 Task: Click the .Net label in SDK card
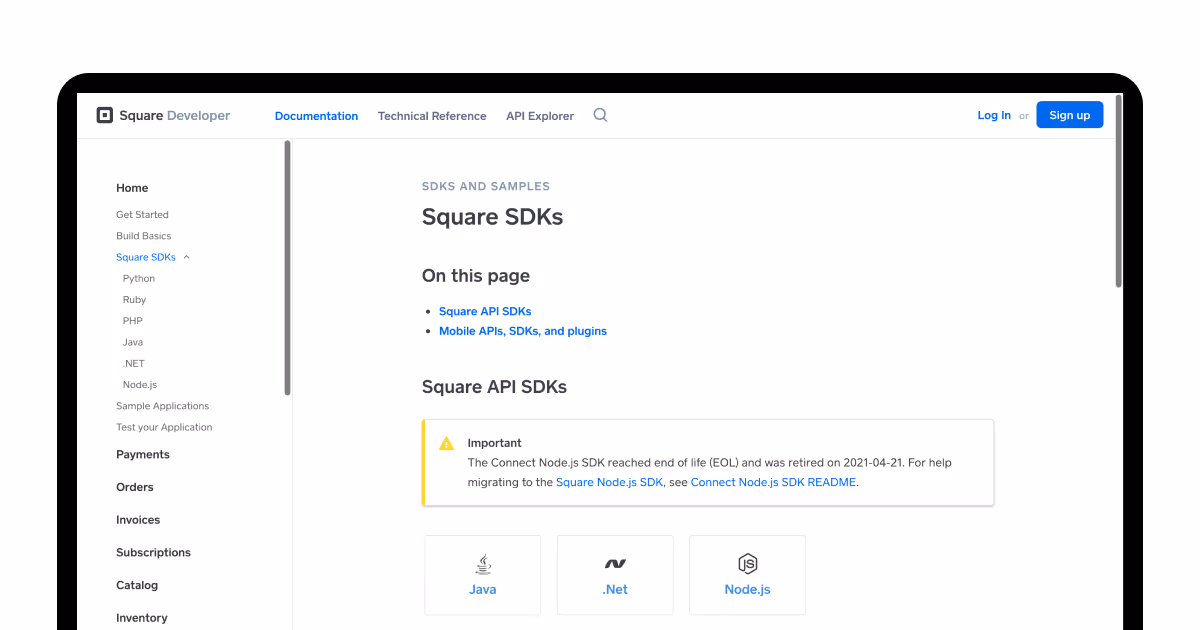615,590
